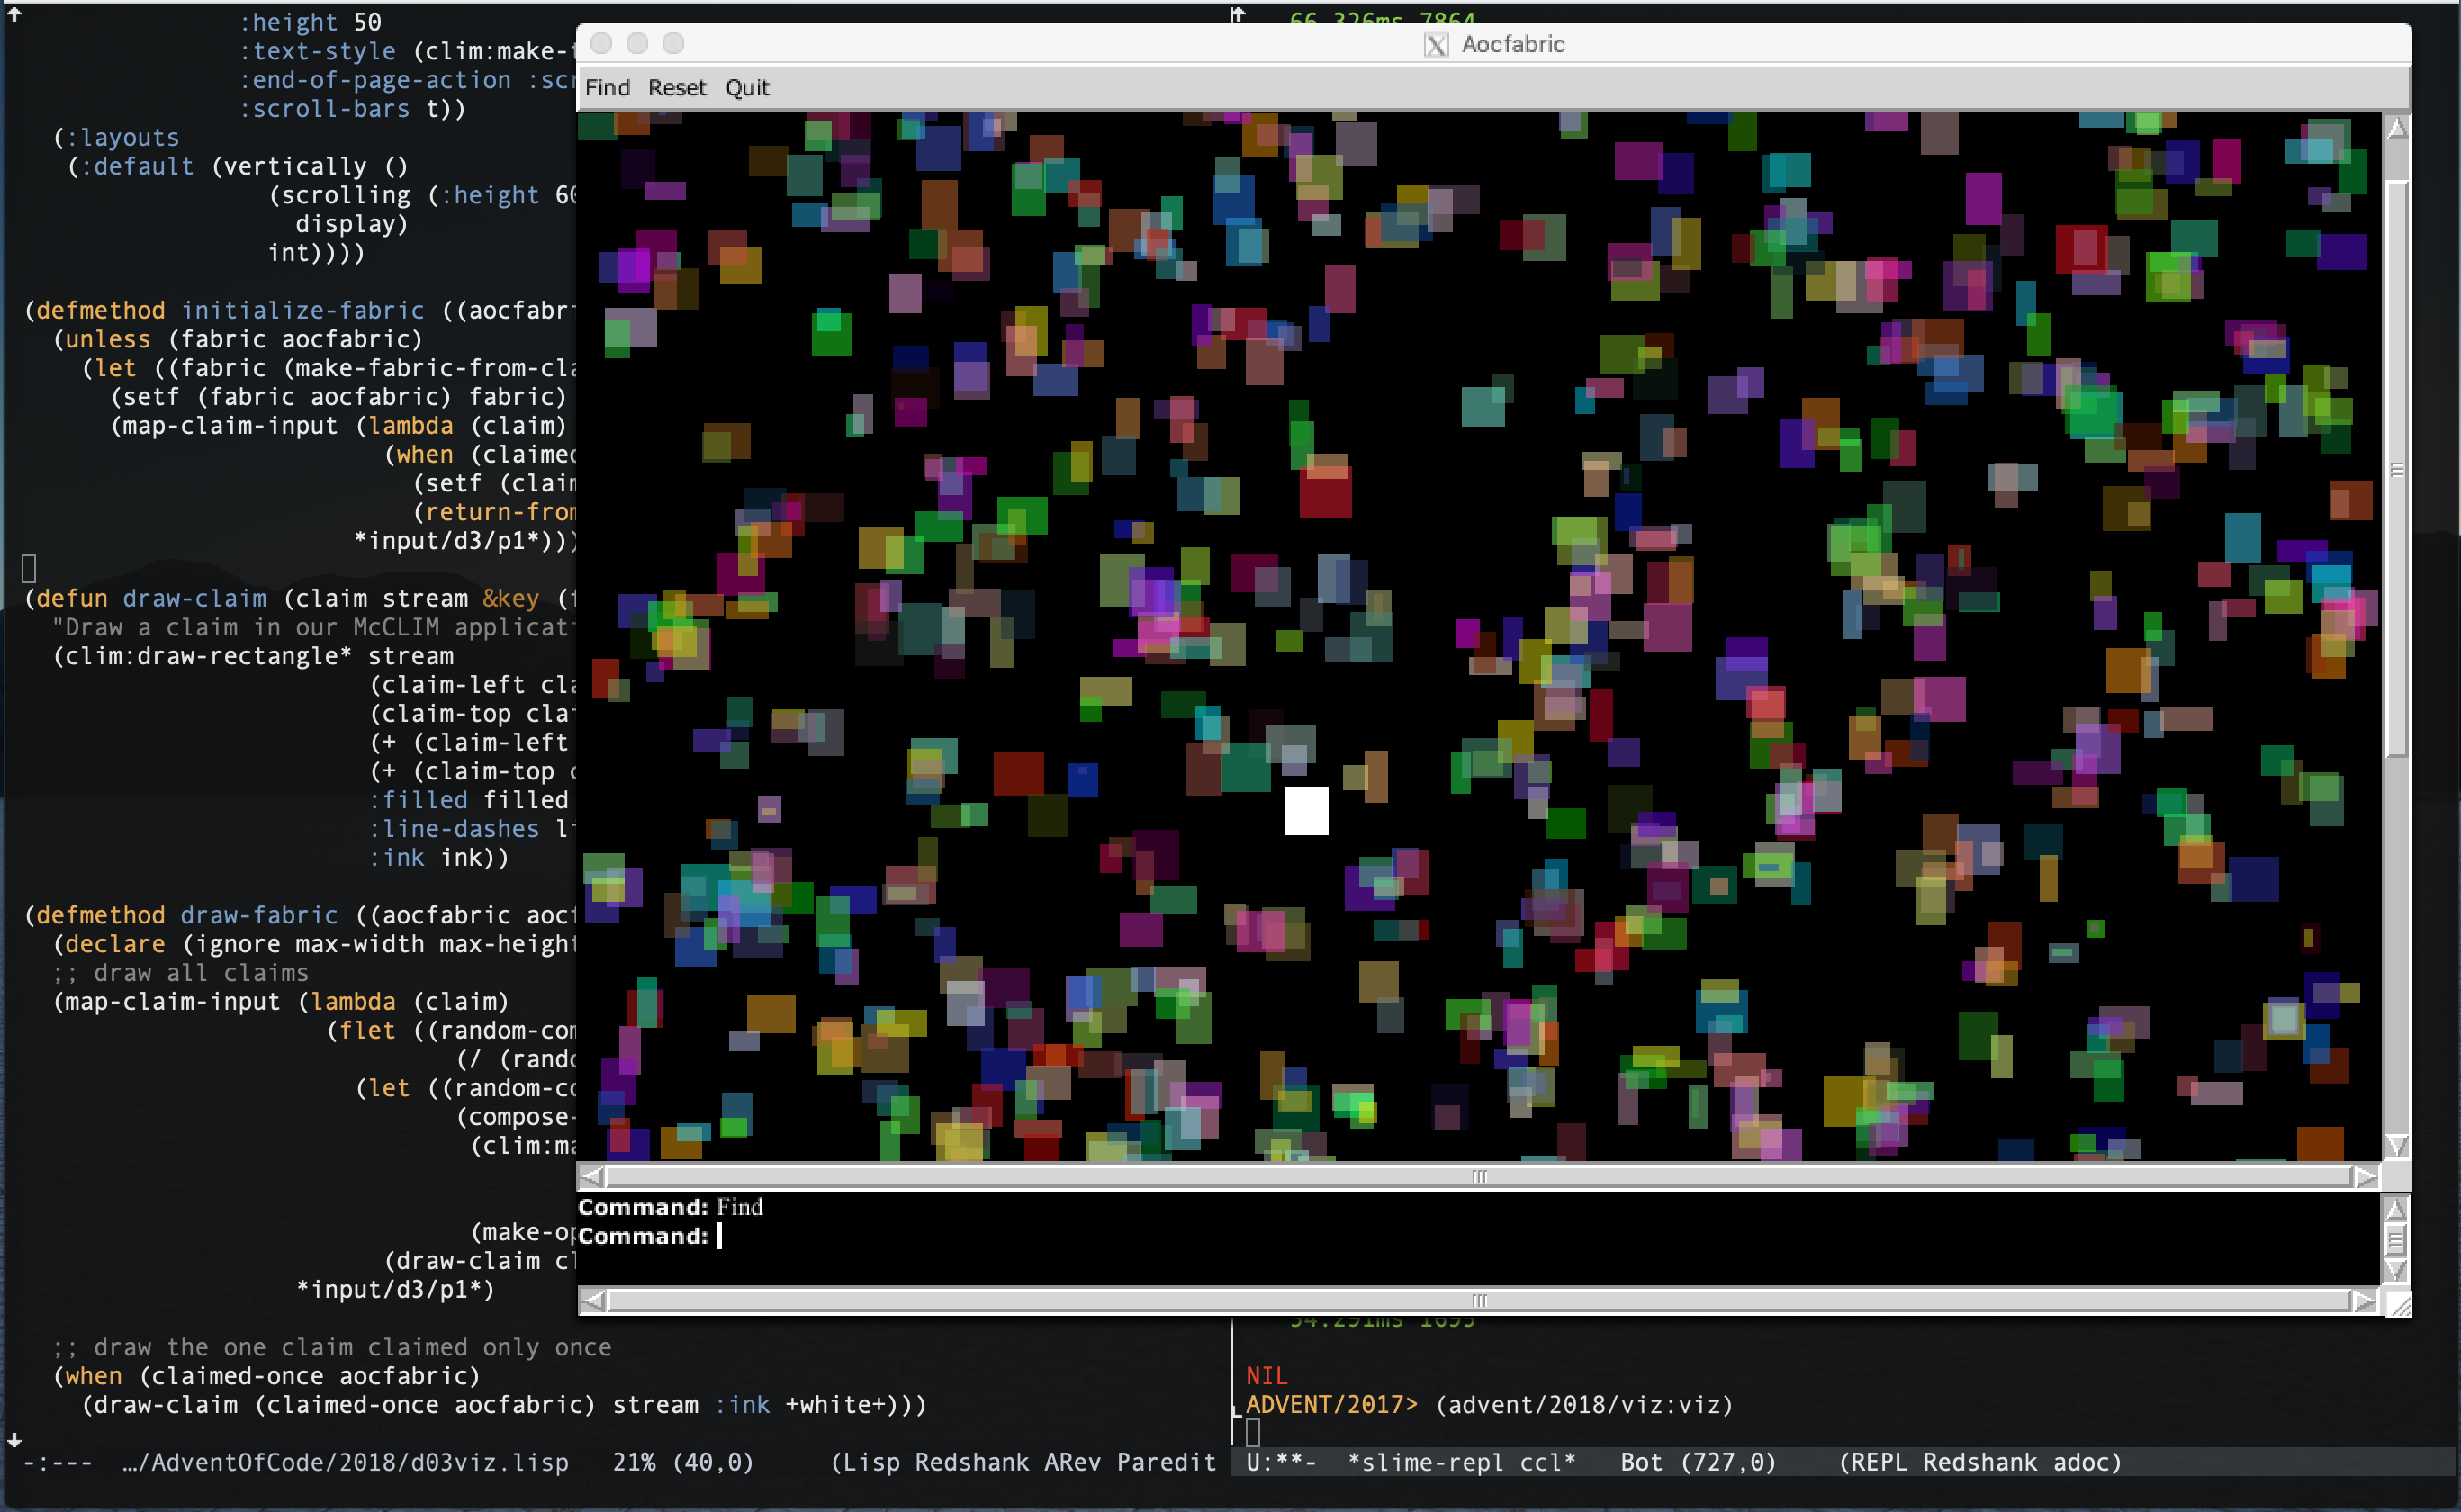This screenshot has height=1512, width=2461.
Task: Select the Reset menu item
Action: tap(677, 88)
